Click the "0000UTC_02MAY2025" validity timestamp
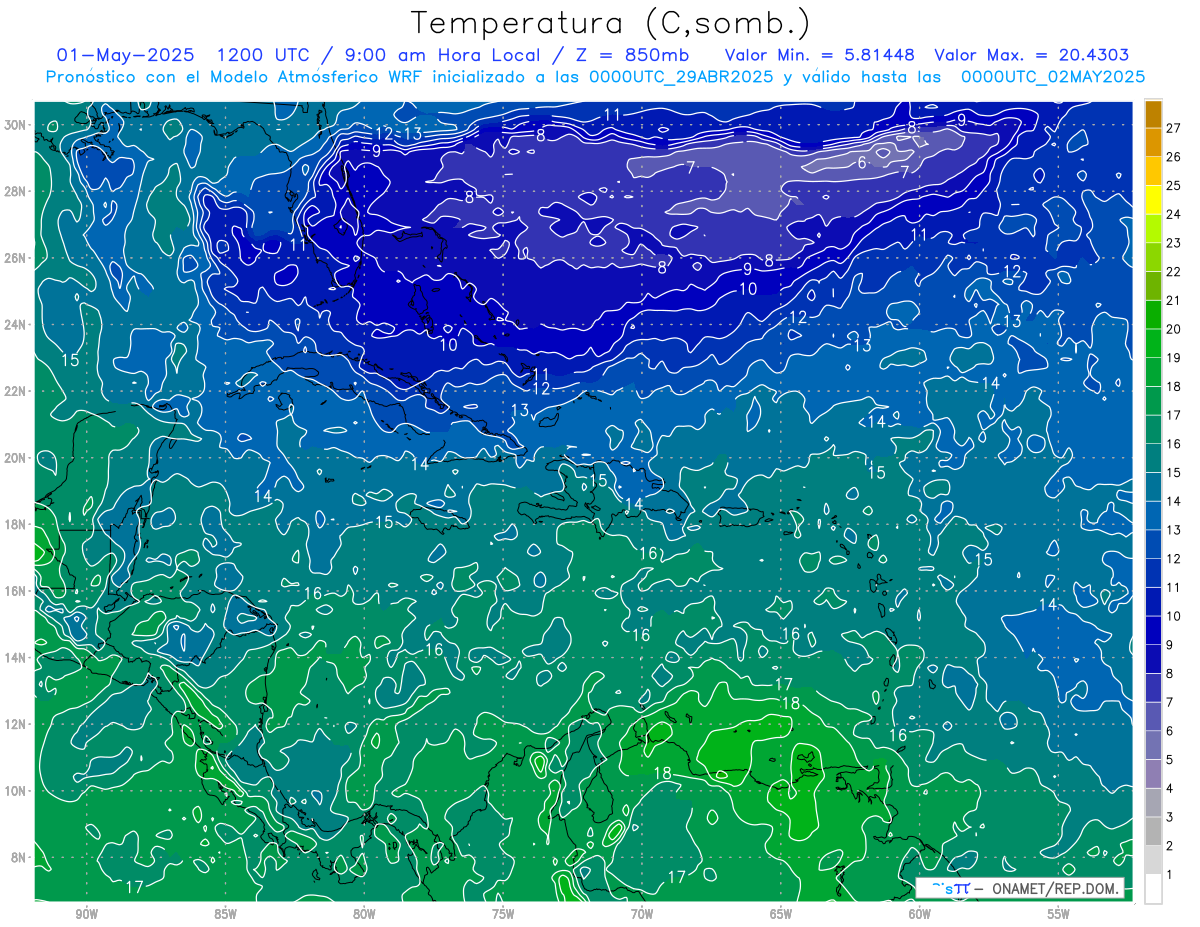Screen dimensions: 1200x927 coord(1053,77)
